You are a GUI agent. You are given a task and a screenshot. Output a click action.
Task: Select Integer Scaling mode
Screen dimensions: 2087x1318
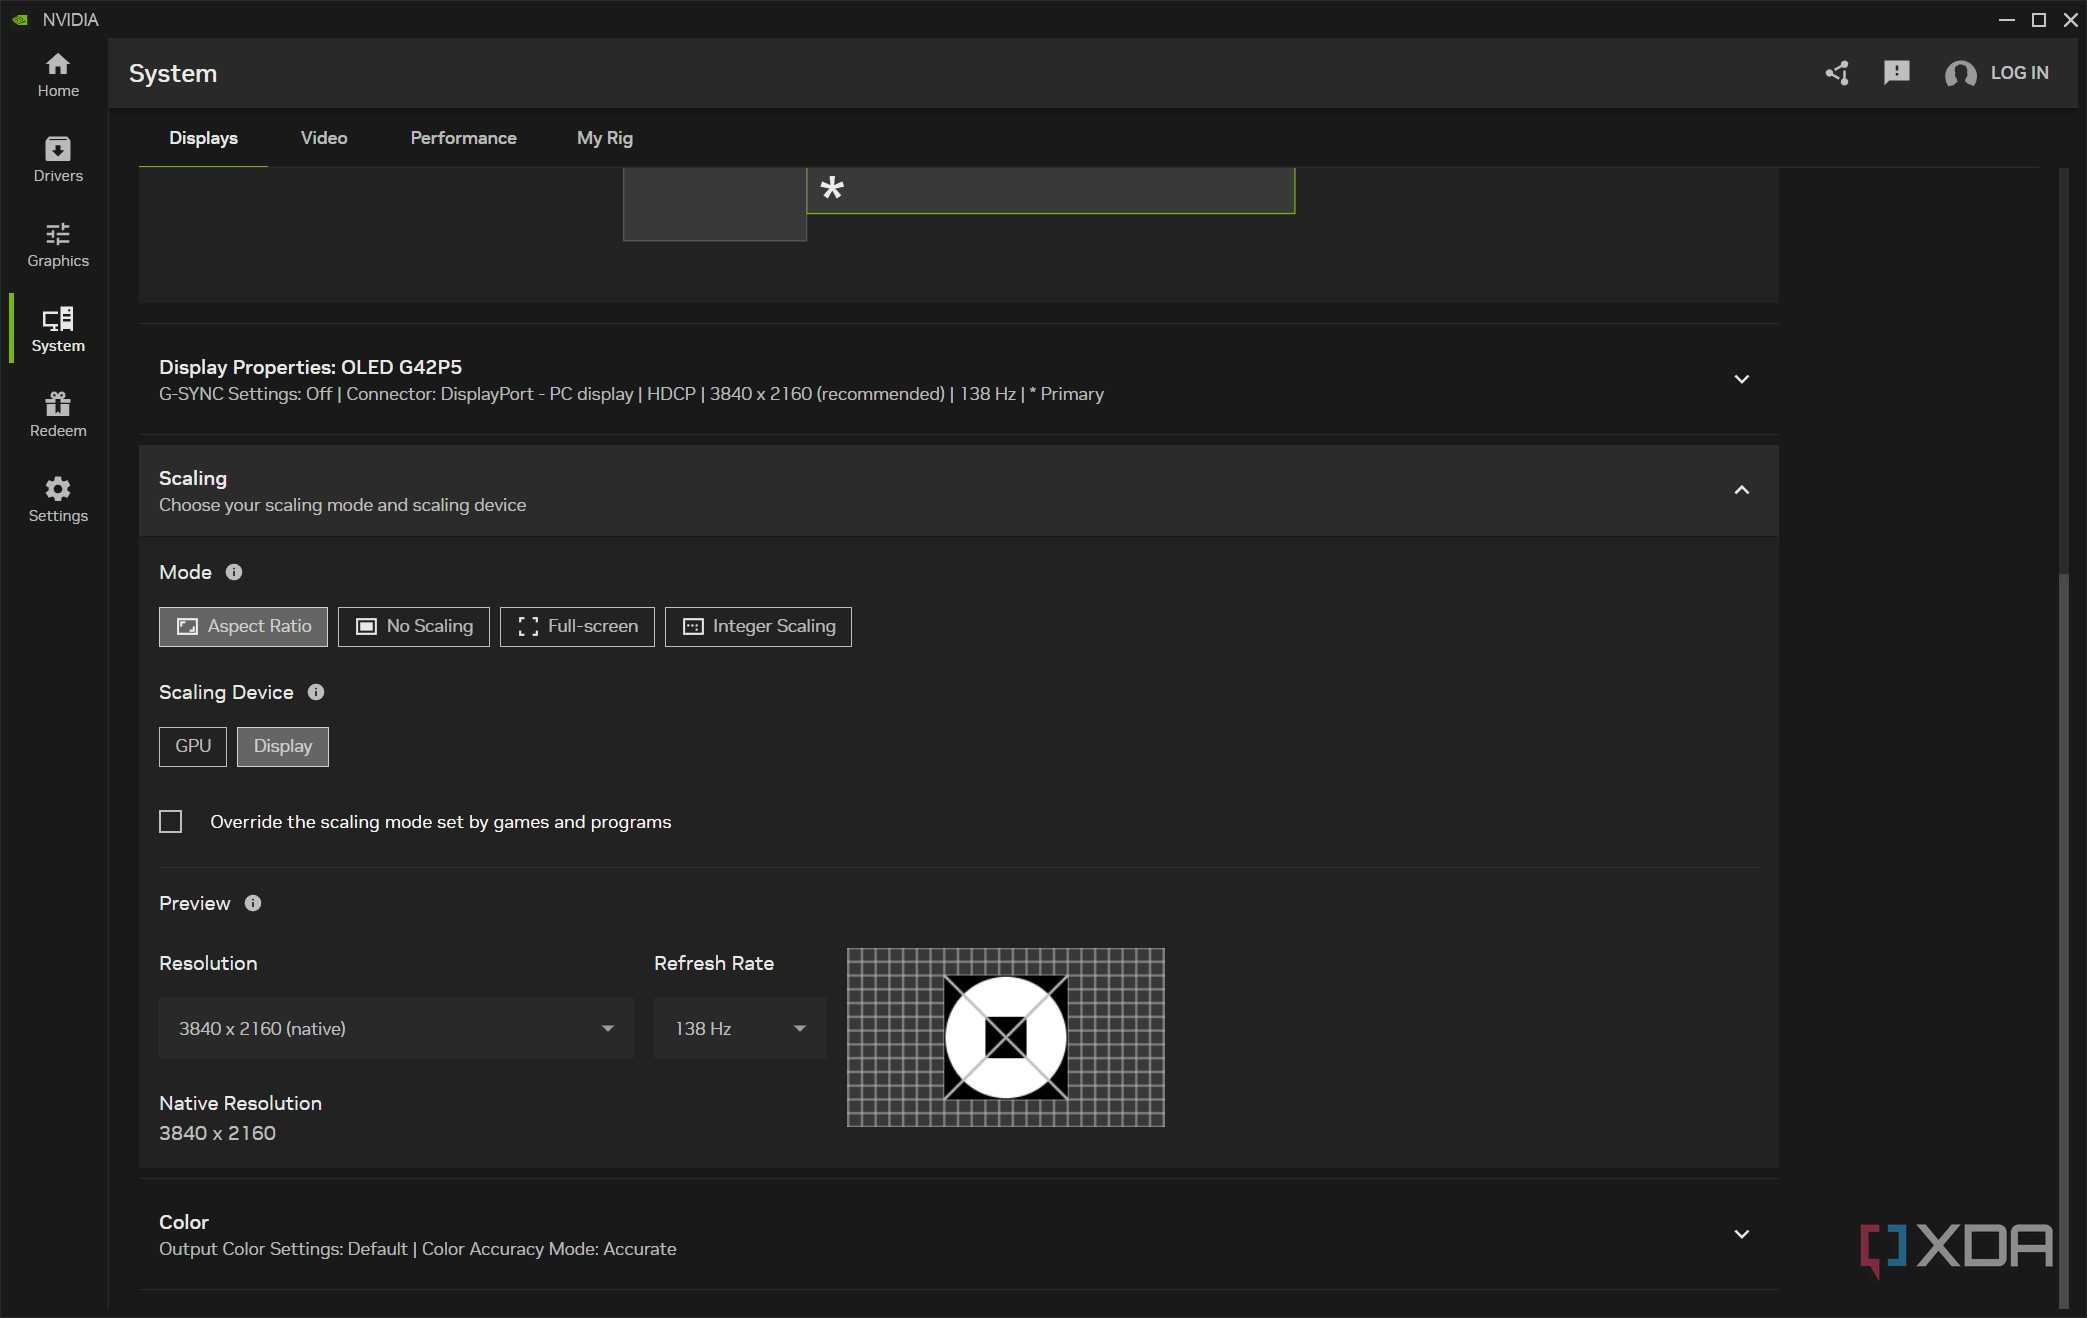(758, 626)
